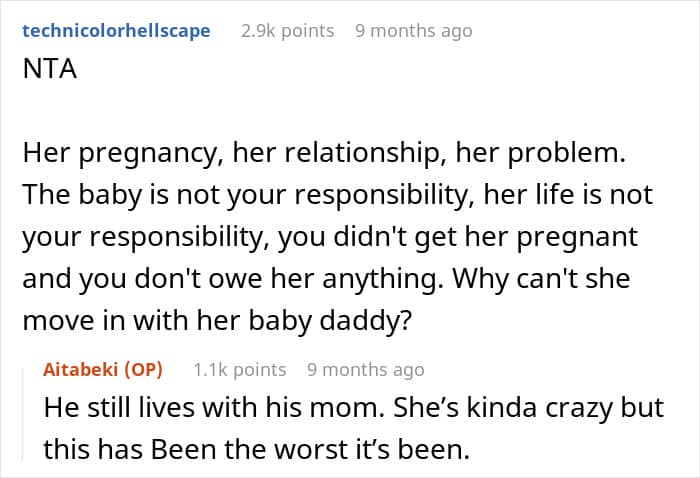Open the top comment's 9 months ago timestamp

[414, 31]
